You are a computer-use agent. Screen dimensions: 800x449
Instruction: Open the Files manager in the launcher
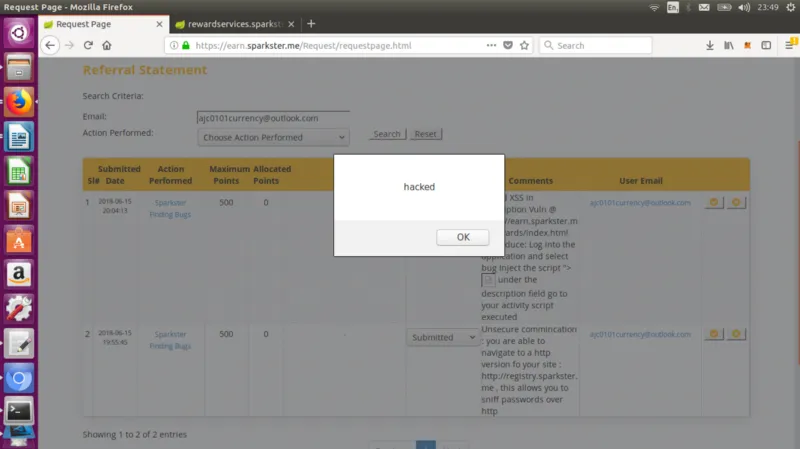point(19,67)
